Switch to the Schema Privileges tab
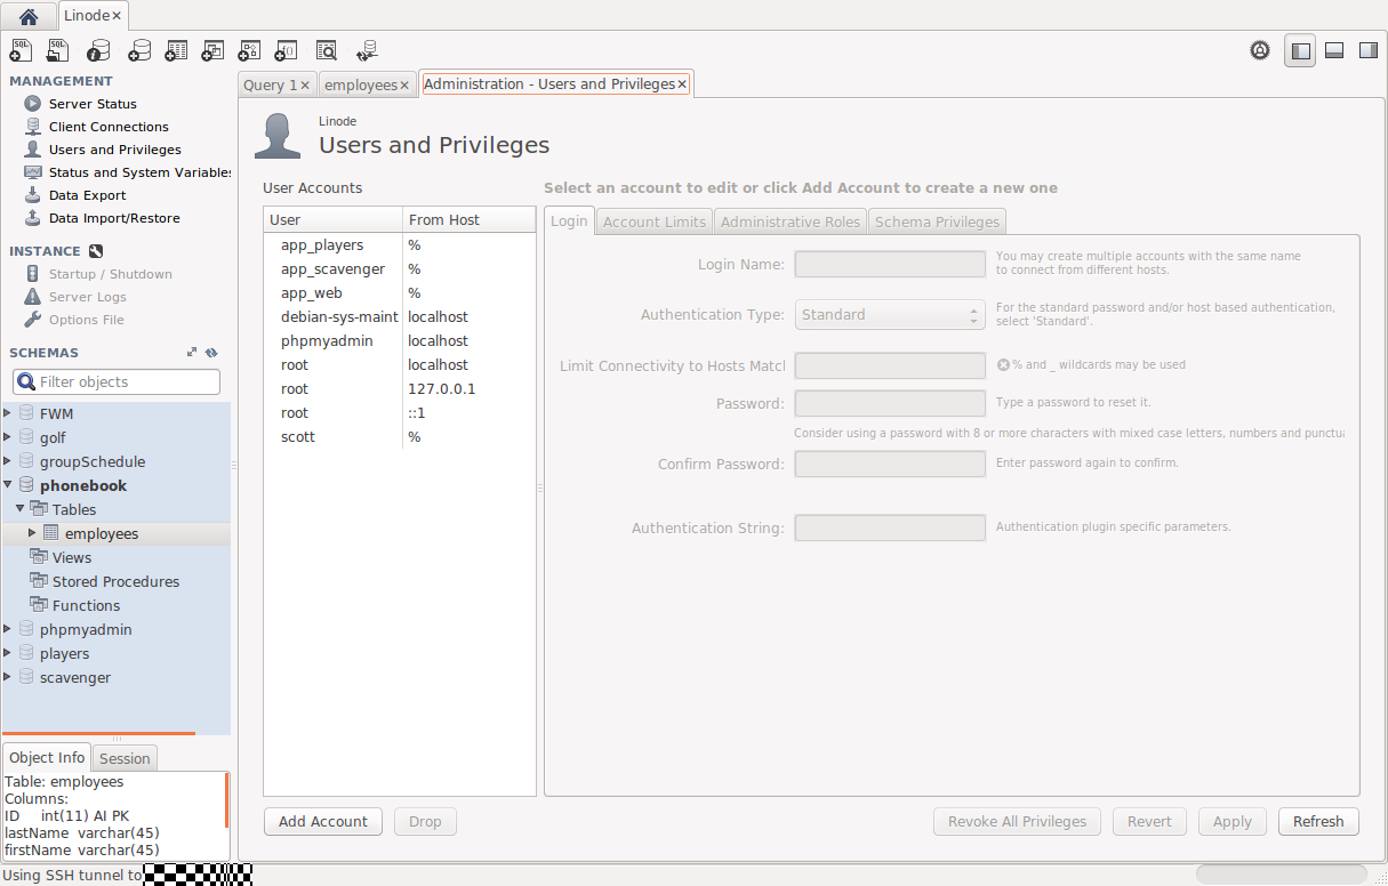The image size is (1388, 886). pos(936,221)
